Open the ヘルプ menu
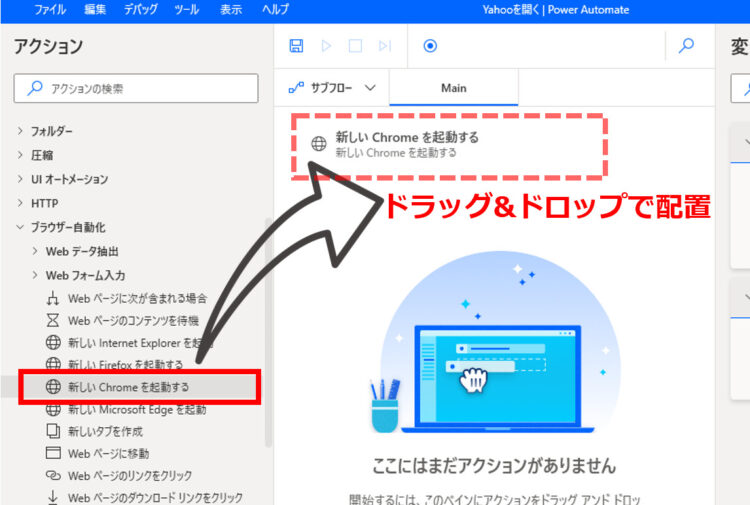 pyautogui.click(x=276, y=10)
